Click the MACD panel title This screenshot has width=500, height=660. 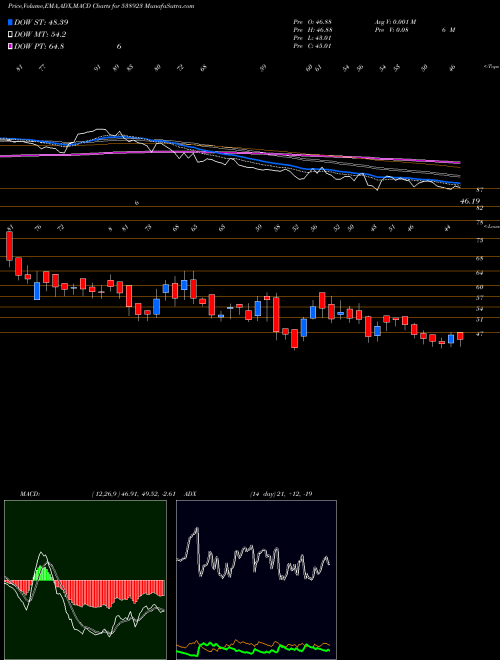click(x=29, y=494)
